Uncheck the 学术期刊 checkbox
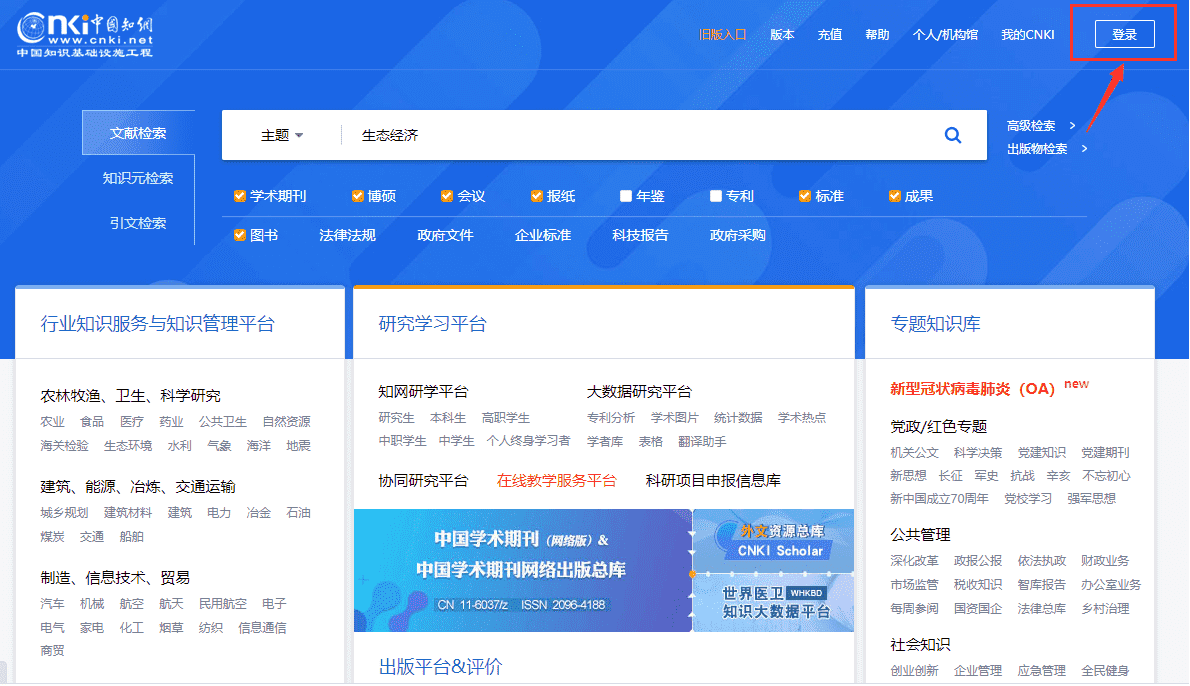 tap(240, 196)
